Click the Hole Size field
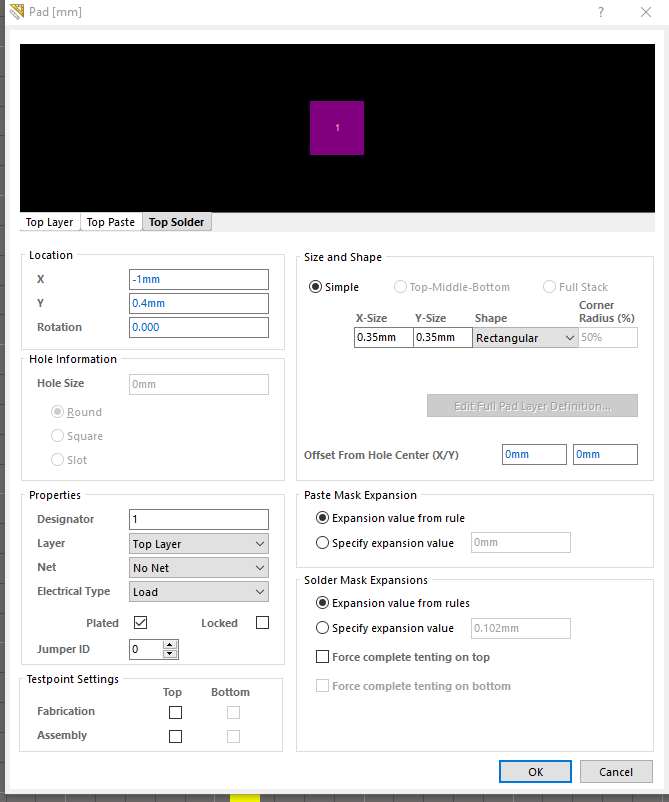The width and height of the screenshot is (669, 802). click(x=199, y=384)
